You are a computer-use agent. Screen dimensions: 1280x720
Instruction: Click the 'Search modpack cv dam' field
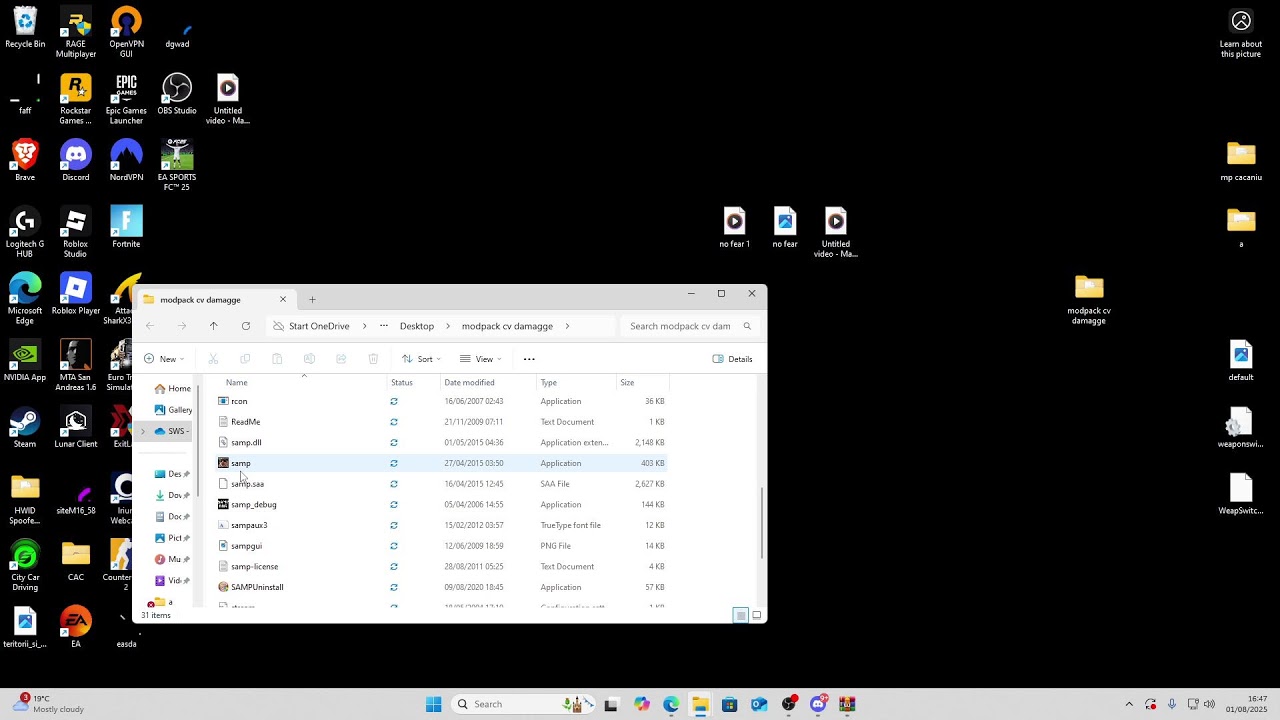point(690,326)
